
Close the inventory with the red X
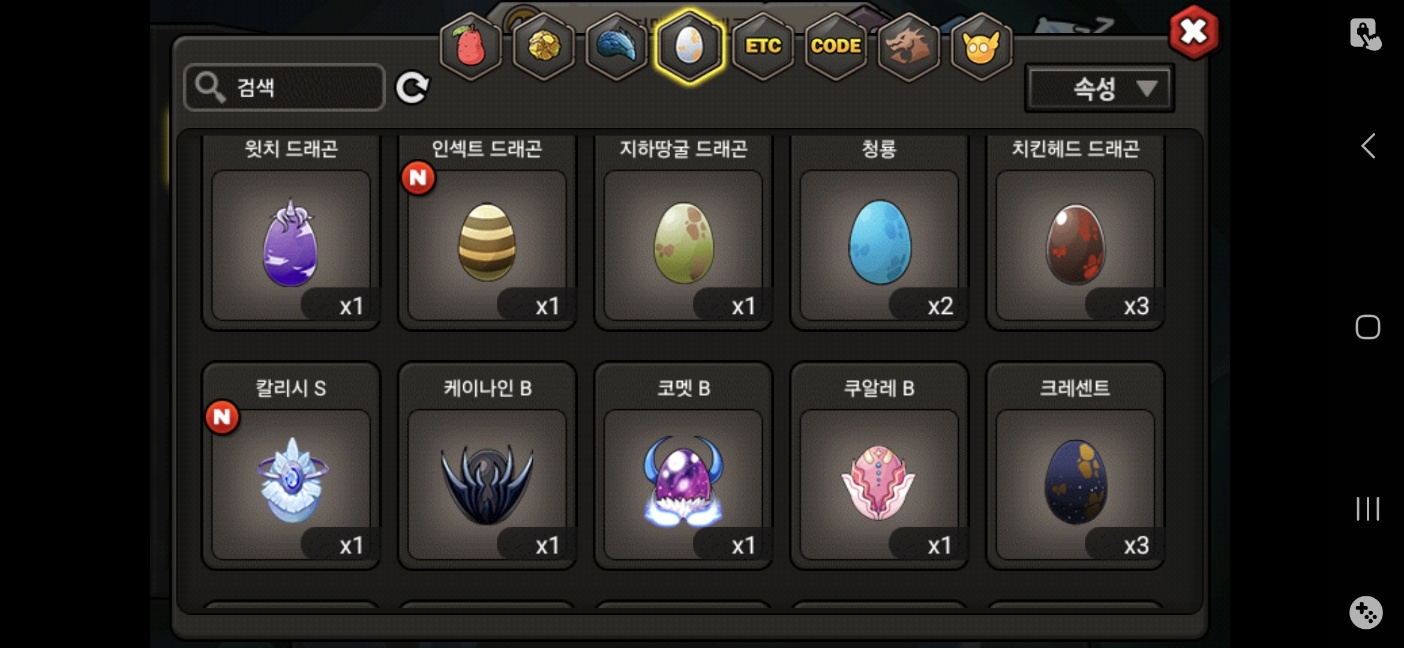coord(1194,32)
